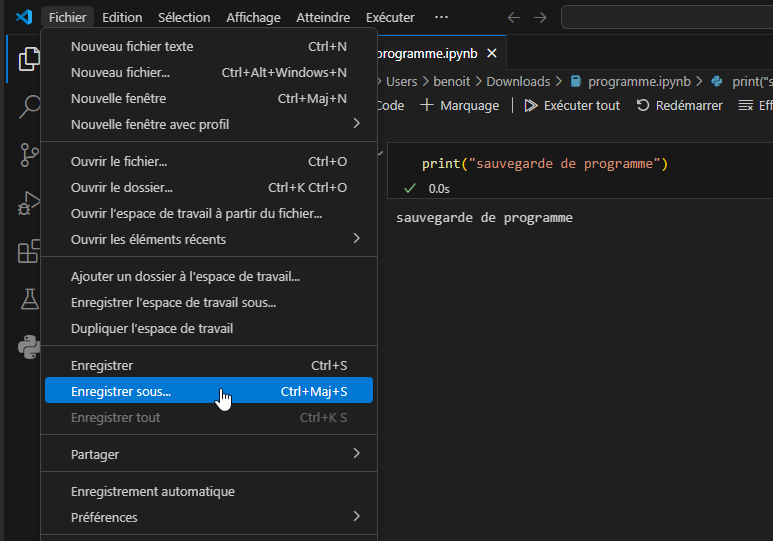This screenshot has width=773, height=541.
Task: Open the Search view in activity bar
Action: [x=29, y=107]
